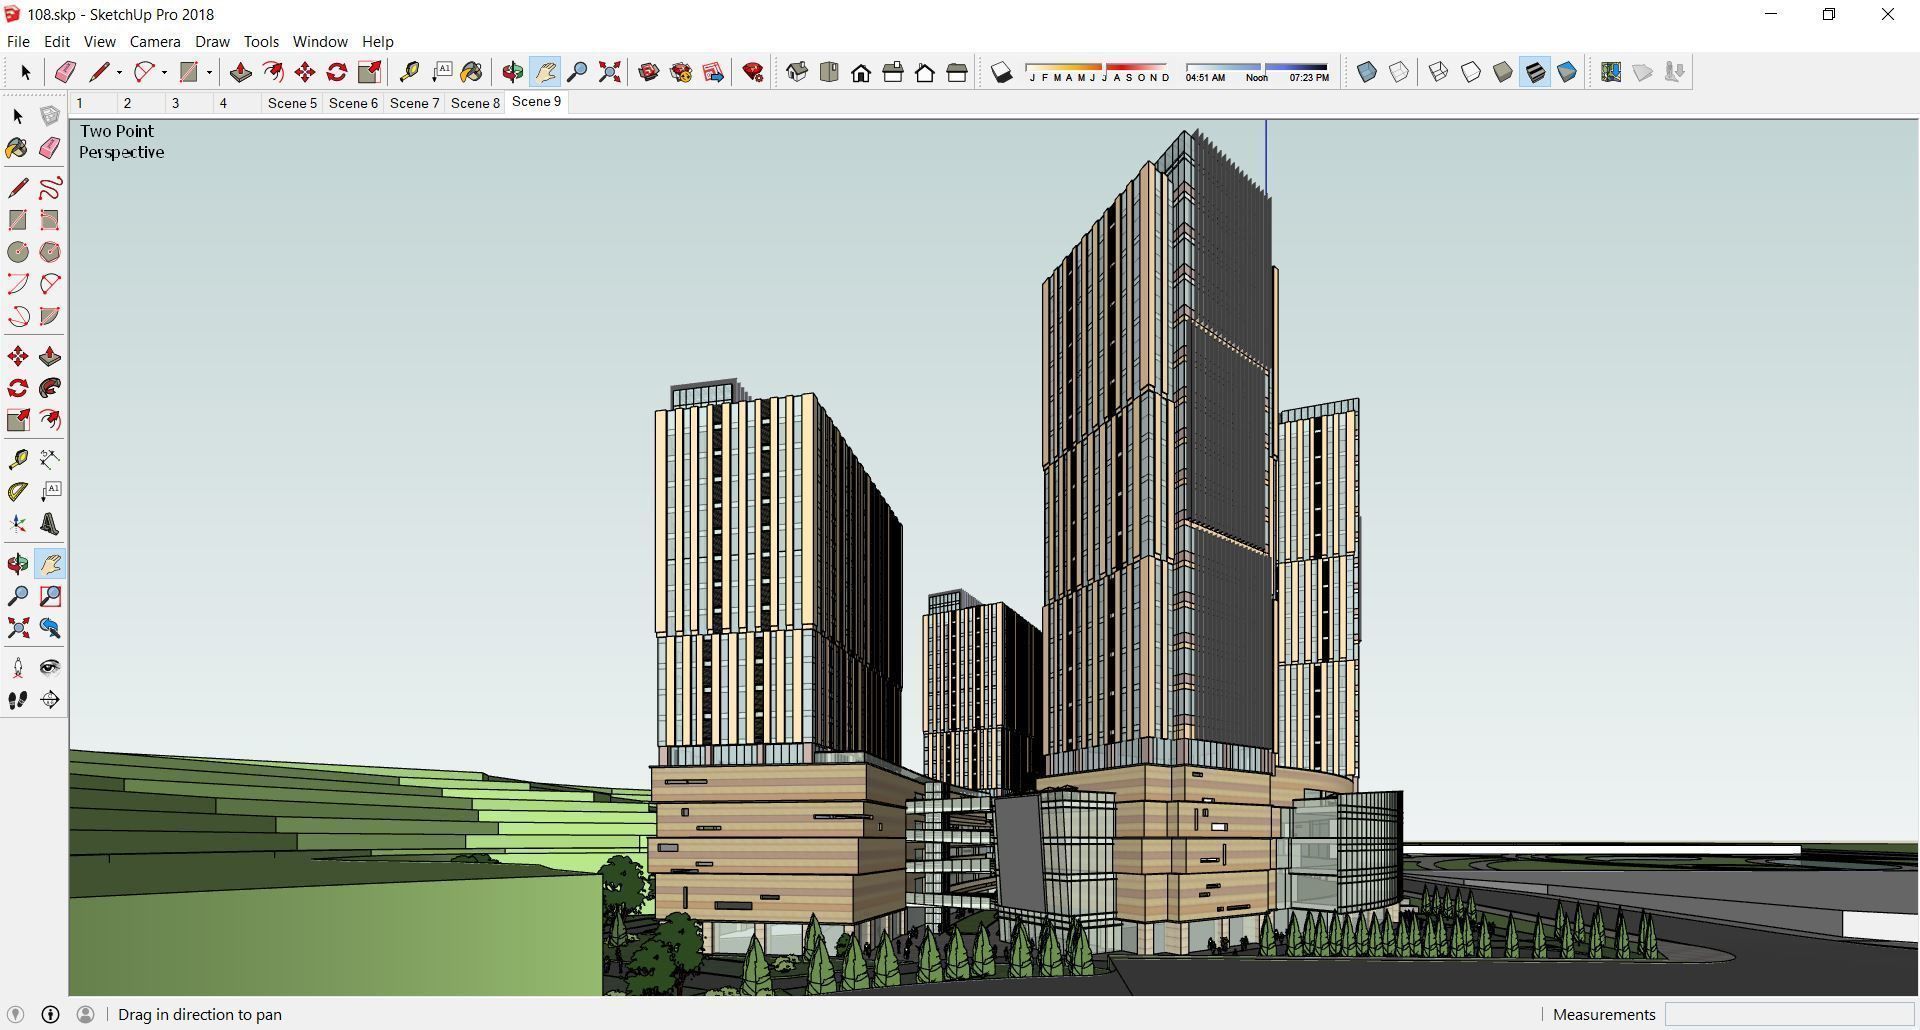Viewport: 1920px width, 1030px height.
Task: Open the Shapes tool dropdown arrow
Action: (x=209, y=72)
